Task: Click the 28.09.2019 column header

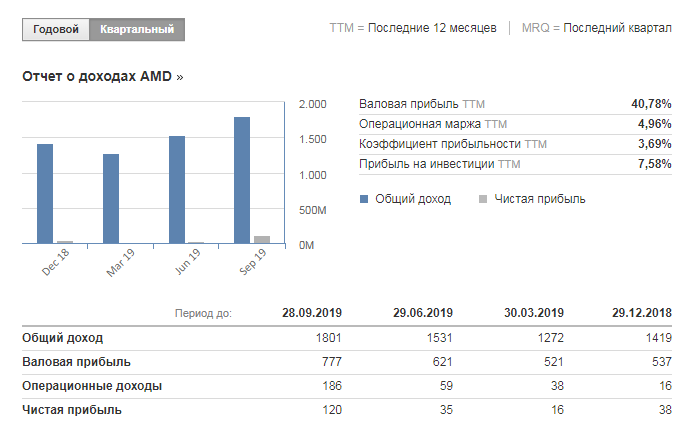Action: point(311,313)
